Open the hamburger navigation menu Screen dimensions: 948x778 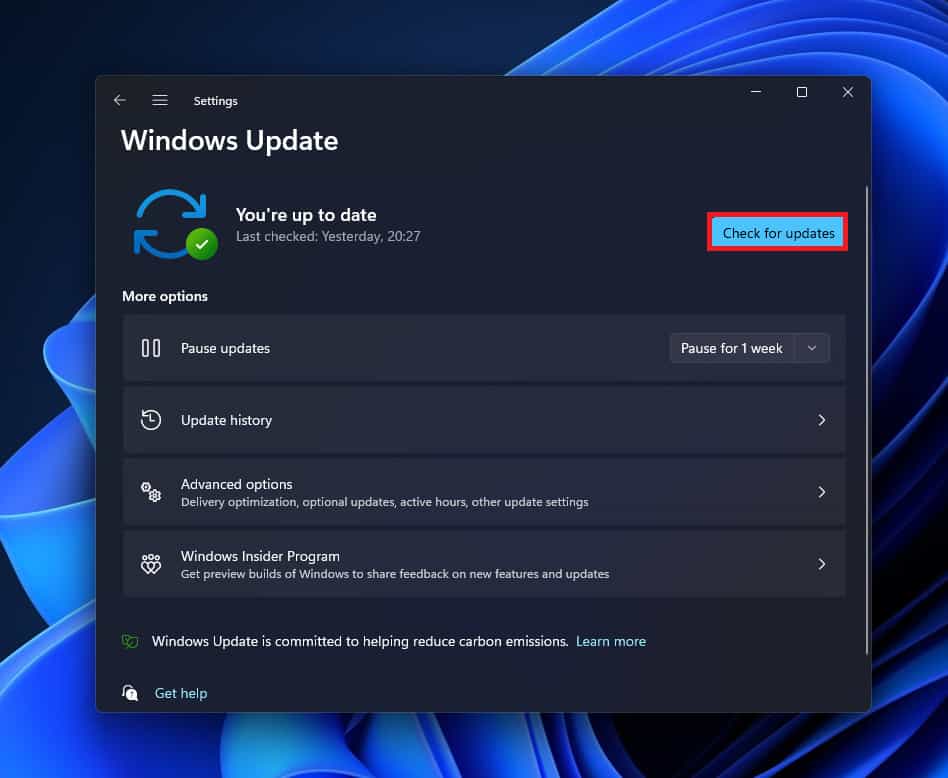pos(159,100)
